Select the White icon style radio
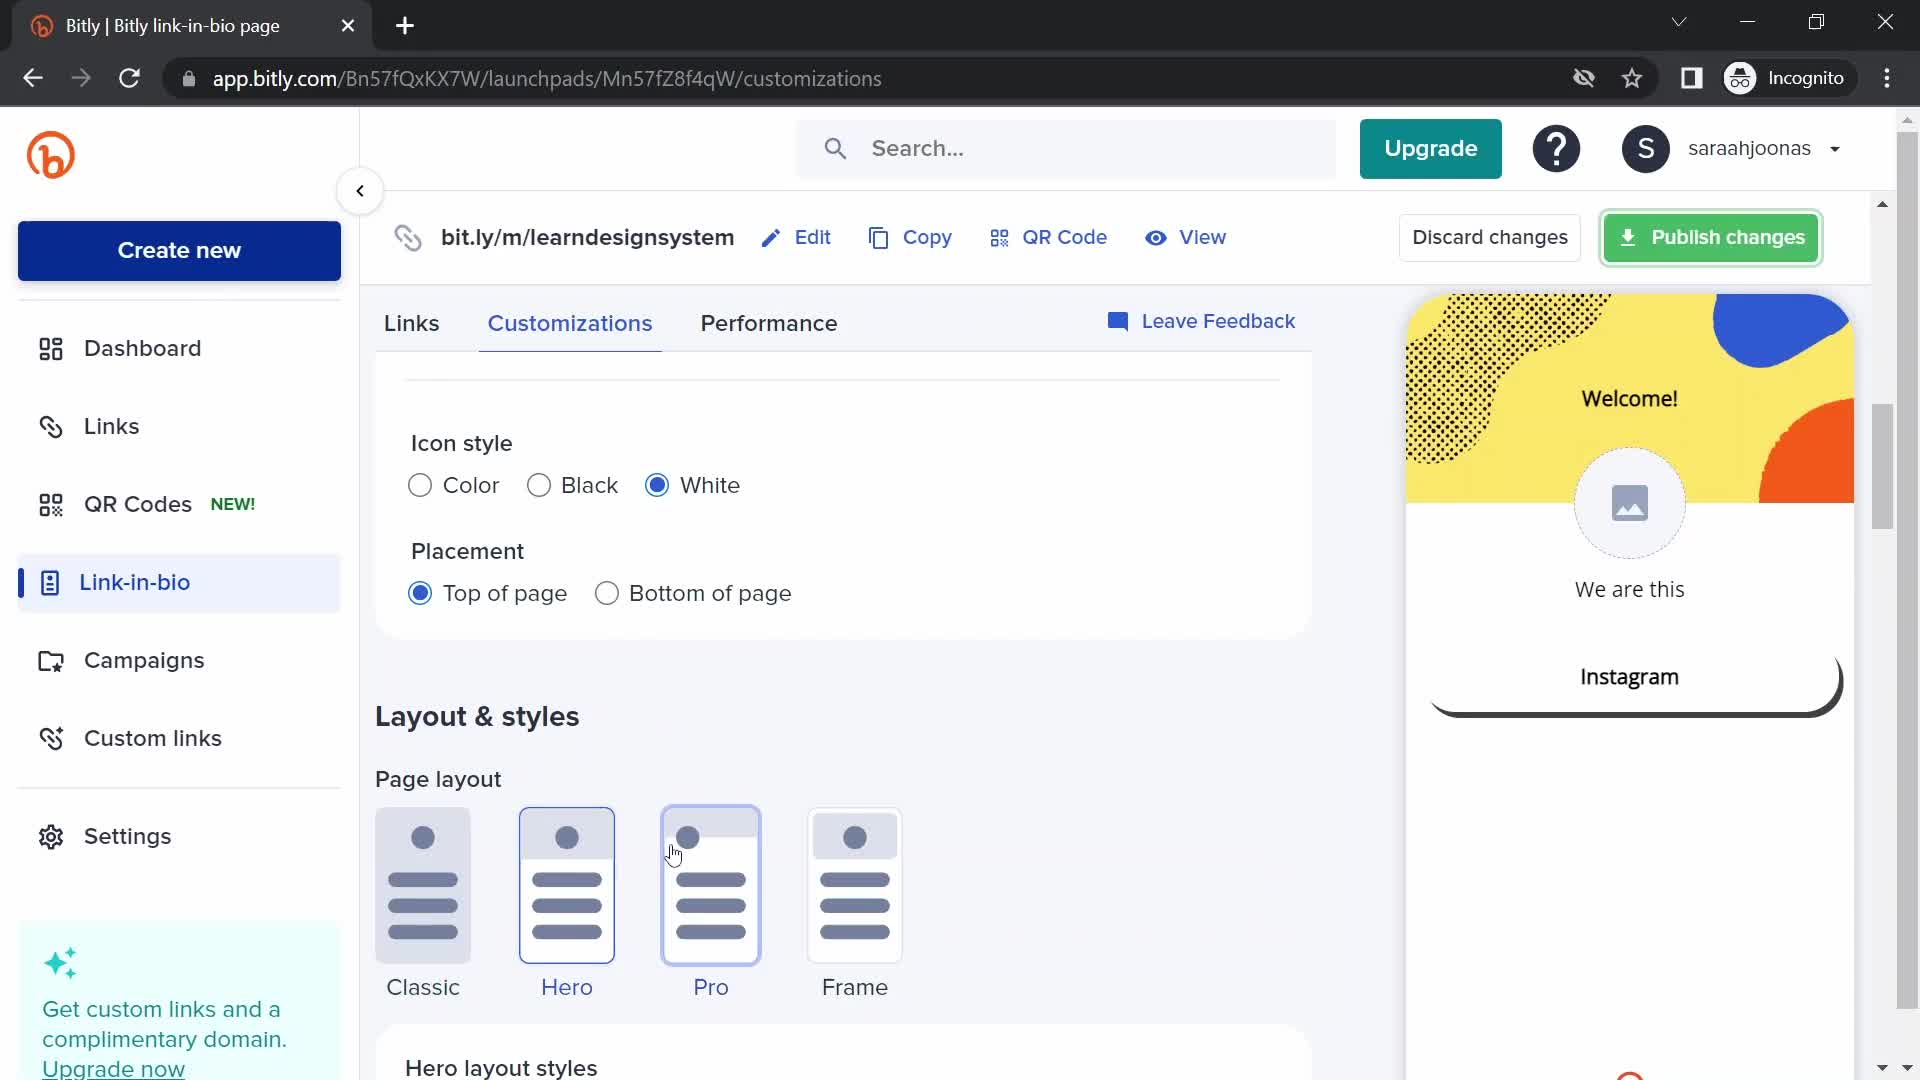Image resolution: width=1920 pixels, height=1080 pixels. [657, 486]
